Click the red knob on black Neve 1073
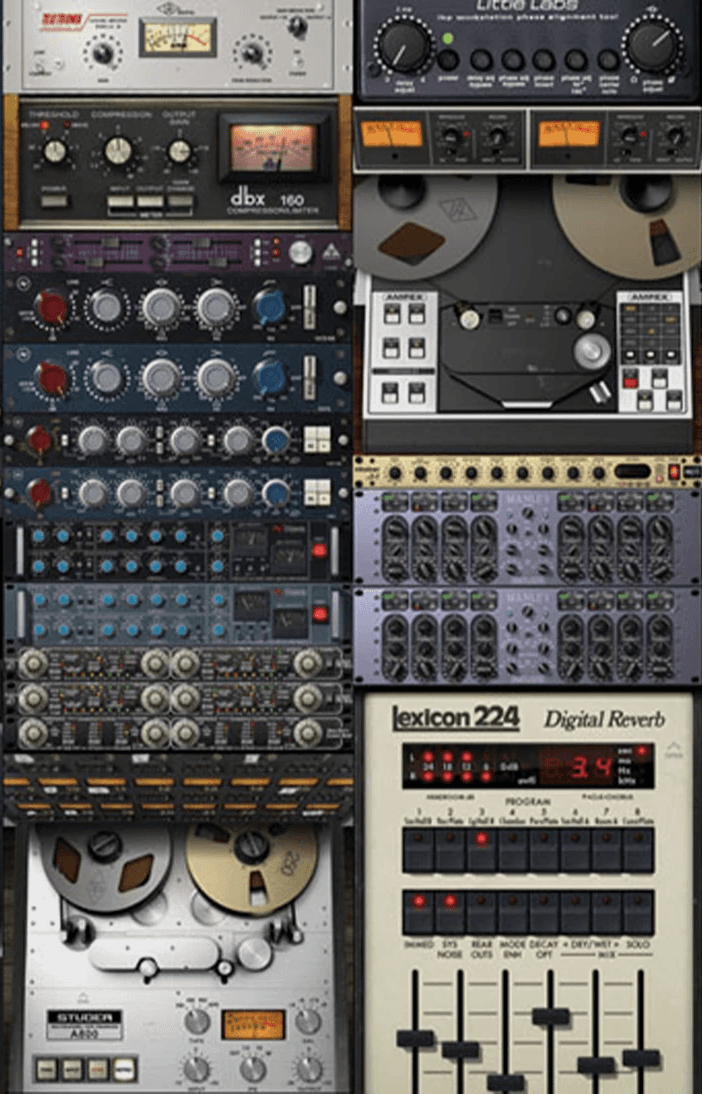Viewport: 702px width, 1094px height. [52, 308]
